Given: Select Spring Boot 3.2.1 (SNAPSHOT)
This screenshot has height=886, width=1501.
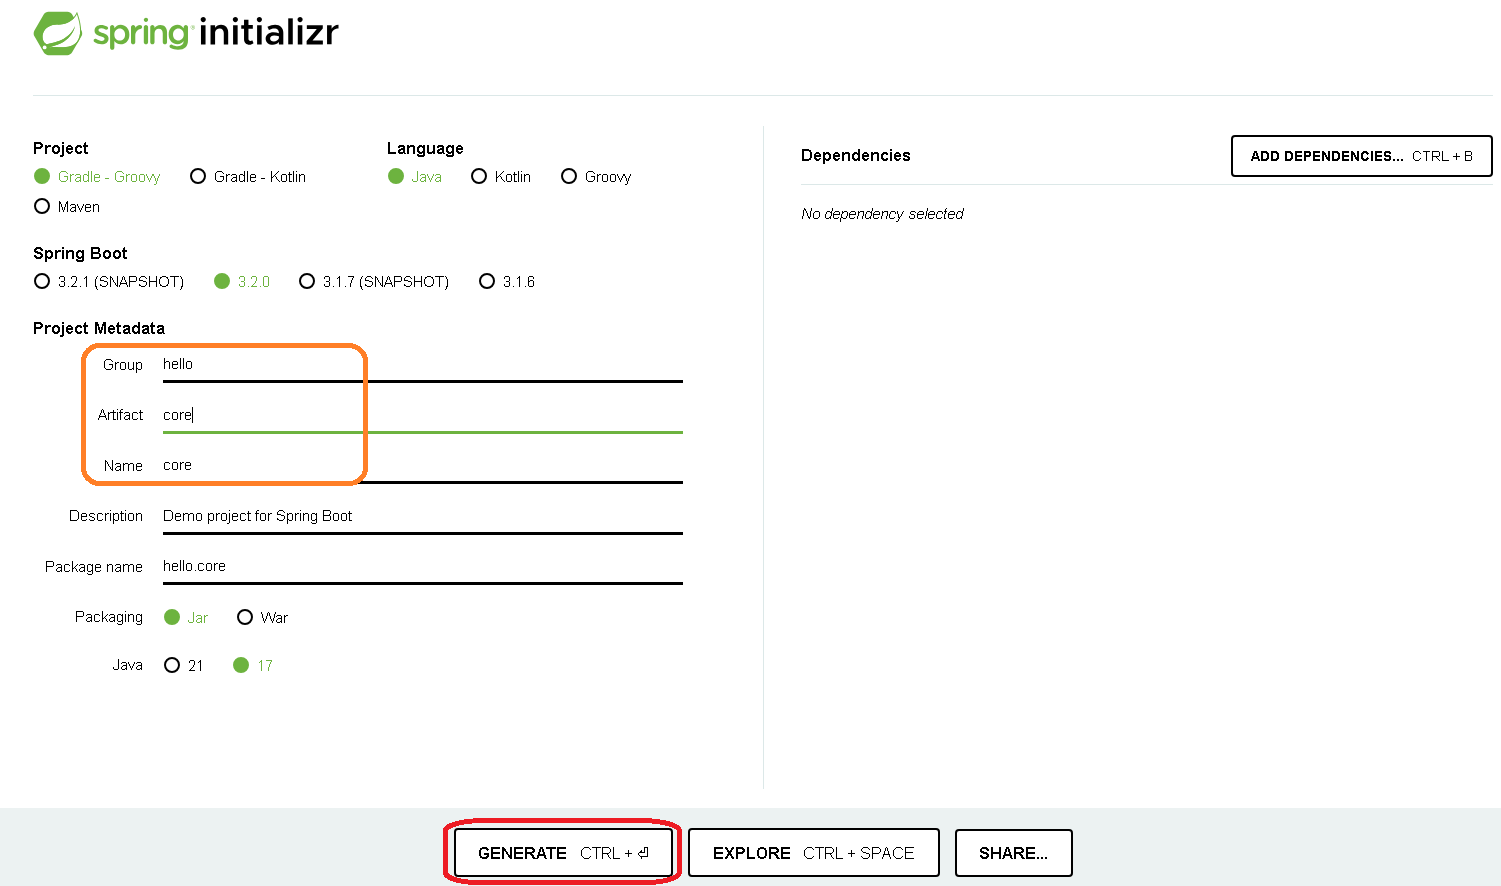Looking at the screenshot, I should (109, 282).
